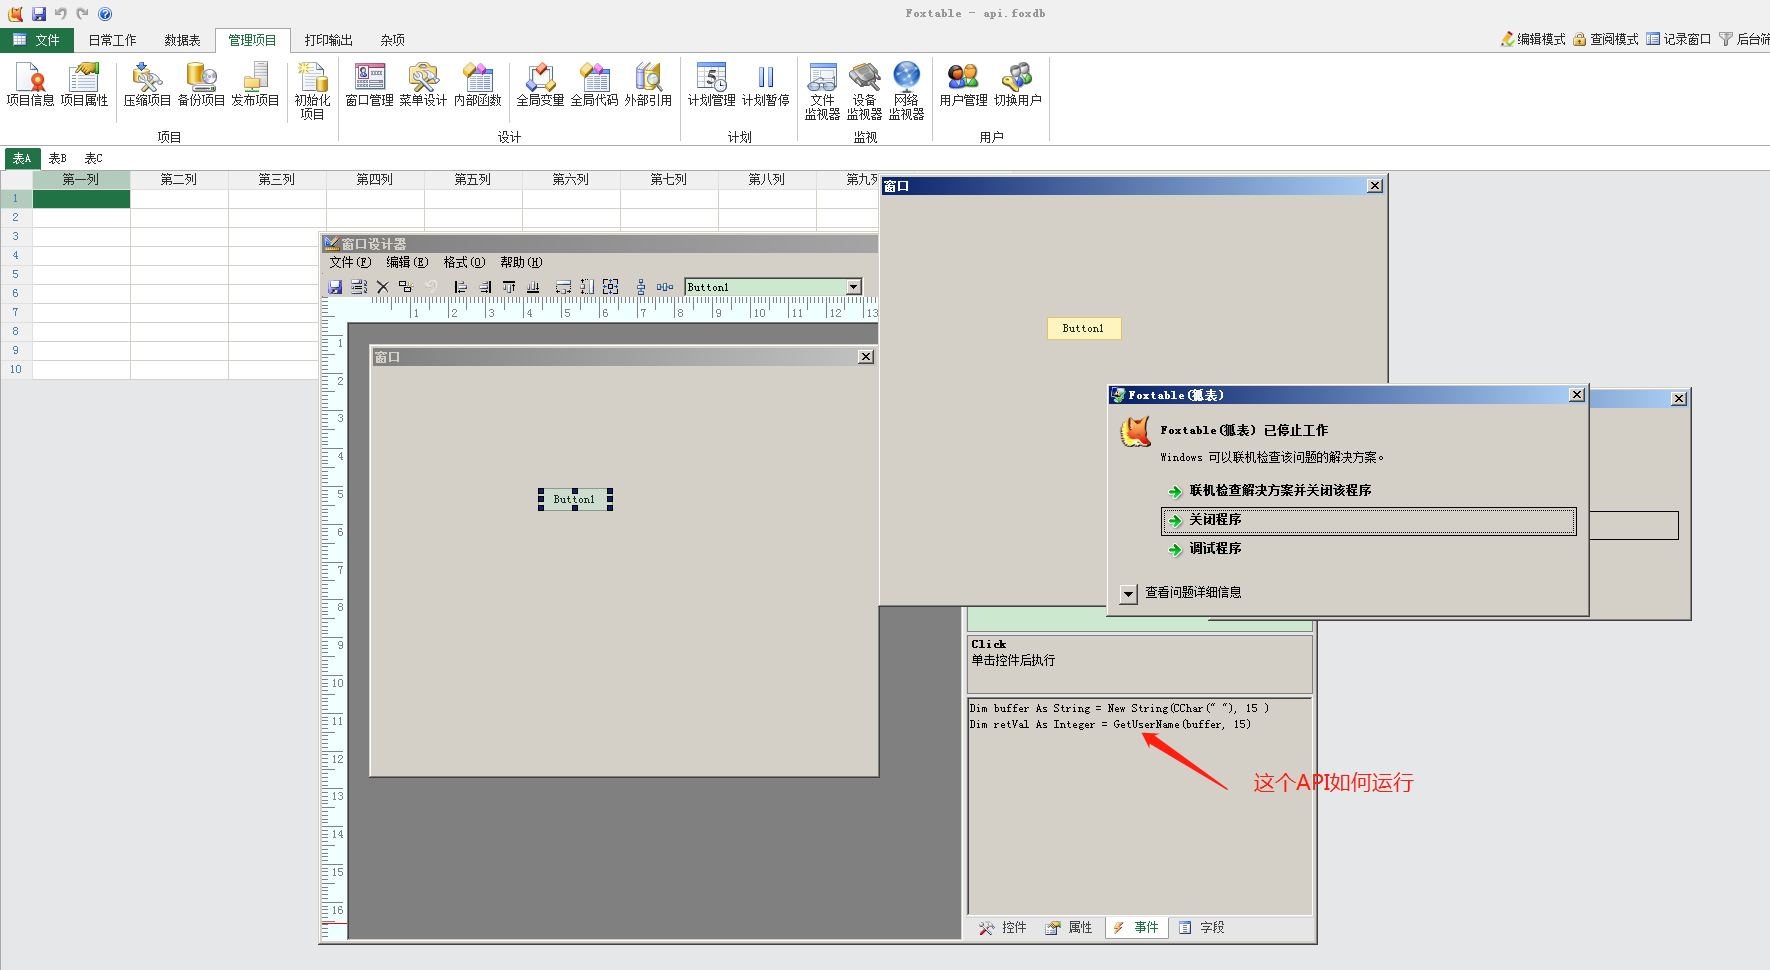Click same height icon in designer toolbar

pyautogui.click(x=587, y=287)
